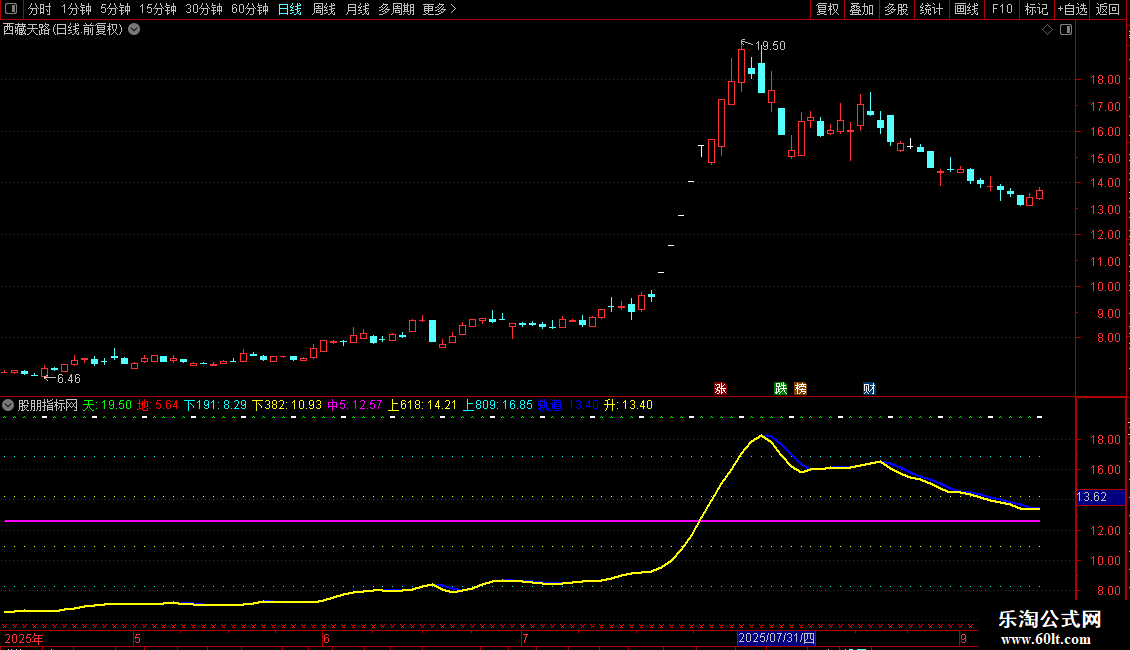Image resolution: width=1130 pixels, height=650 pixels.
Task: Click the 股朋指标网 indicator name
Action: (48, 405)
